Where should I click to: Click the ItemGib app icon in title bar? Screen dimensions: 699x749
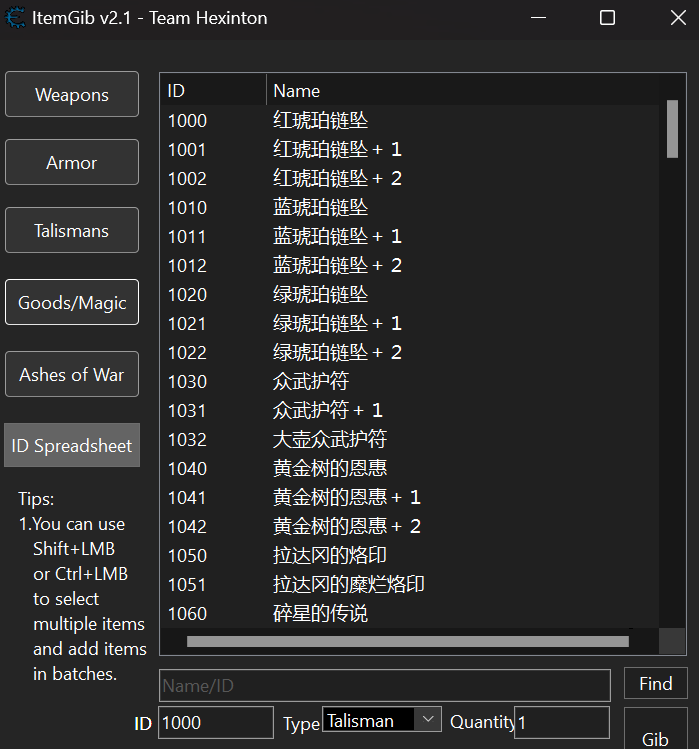[16, 18]
